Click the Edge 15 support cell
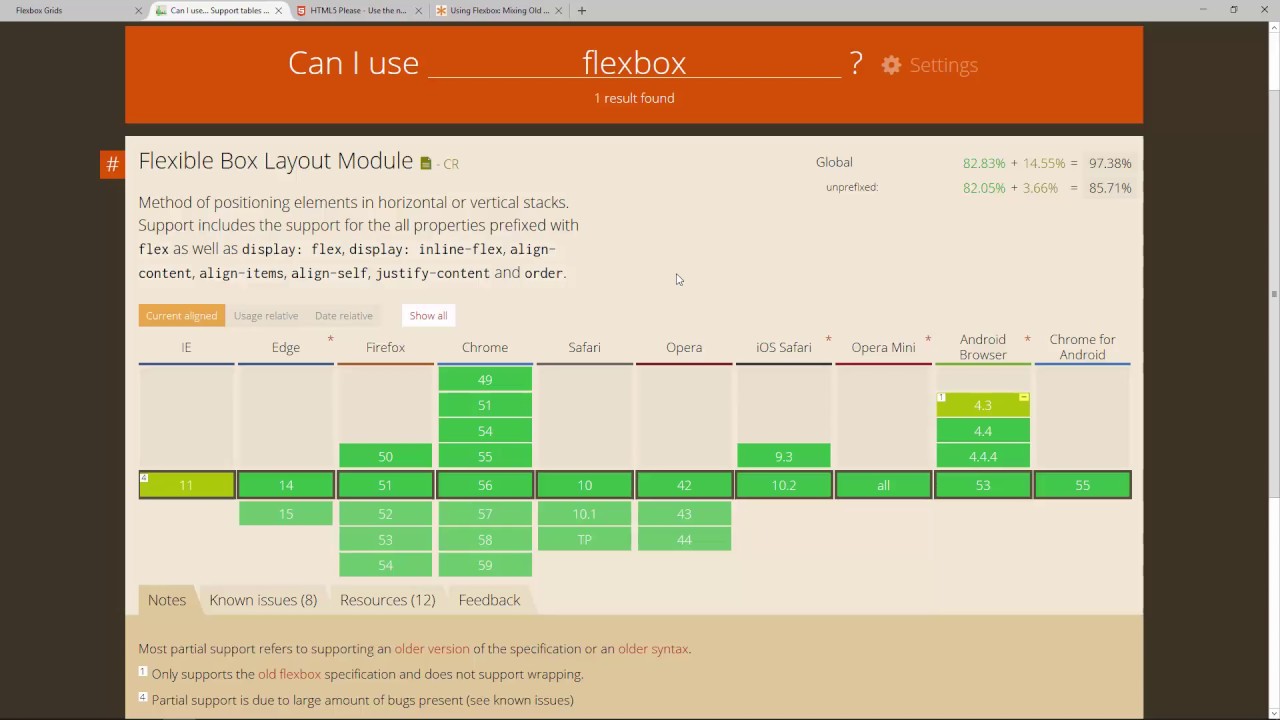This screenshot has width=1280, height=720. pos(286,513)
